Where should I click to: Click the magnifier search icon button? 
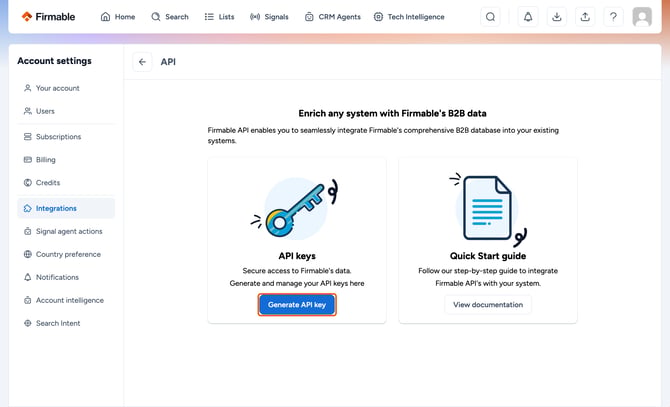pyautogui.click(x=491, y=17)
